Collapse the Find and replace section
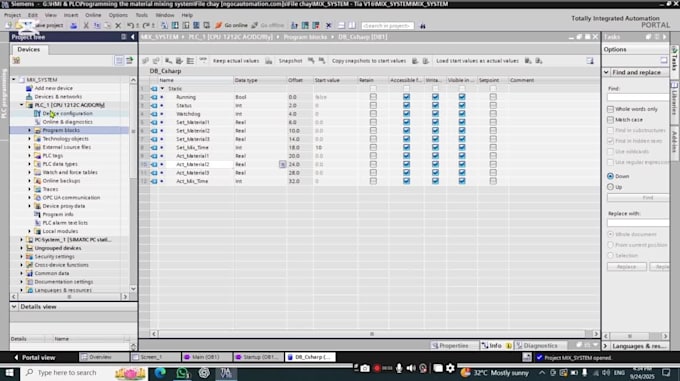The width and height of the screenshot is (680, 381). coord(606,72)
